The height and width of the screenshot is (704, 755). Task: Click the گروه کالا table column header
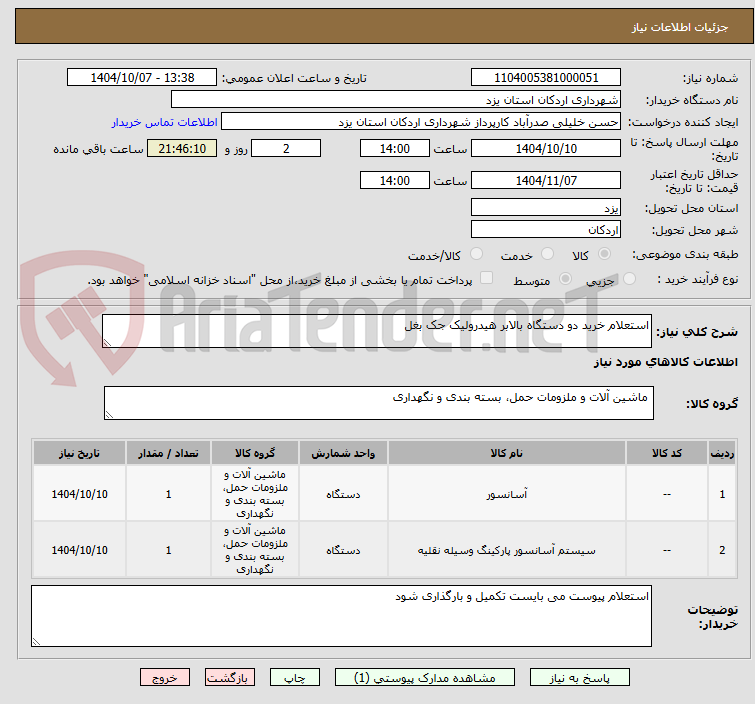255,453
